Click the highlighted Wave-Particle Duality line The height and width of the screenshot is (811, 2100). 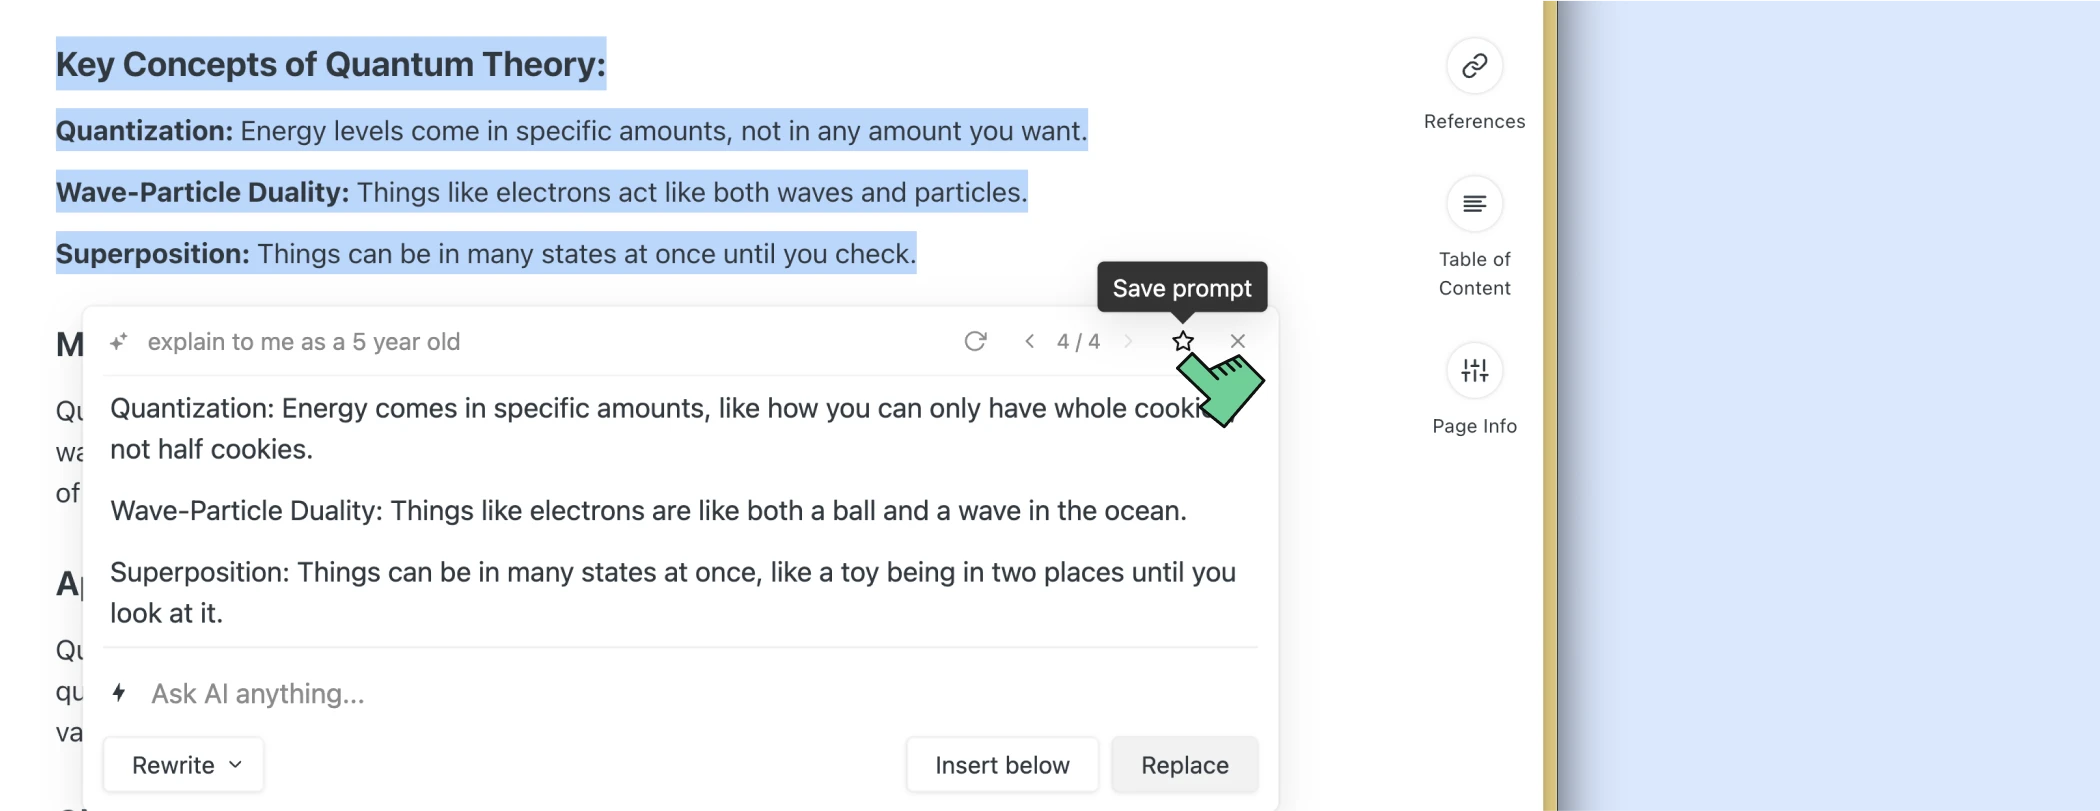point(541,192)
